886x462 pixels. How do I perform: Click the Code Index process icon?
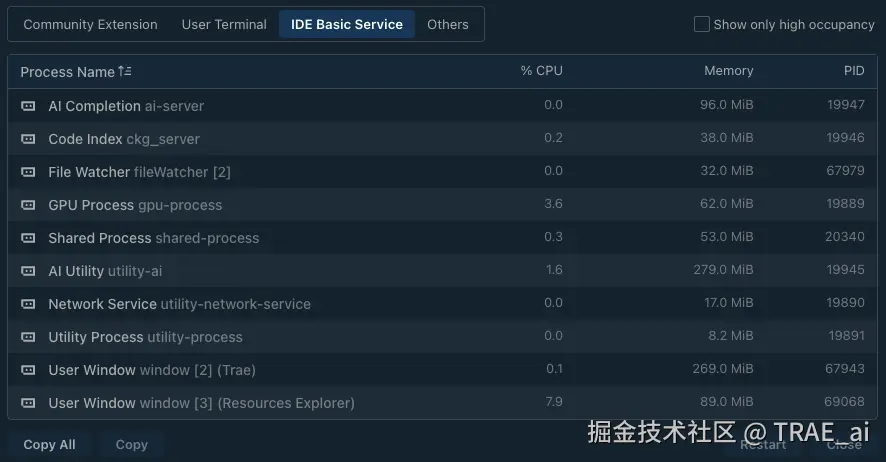28,139
